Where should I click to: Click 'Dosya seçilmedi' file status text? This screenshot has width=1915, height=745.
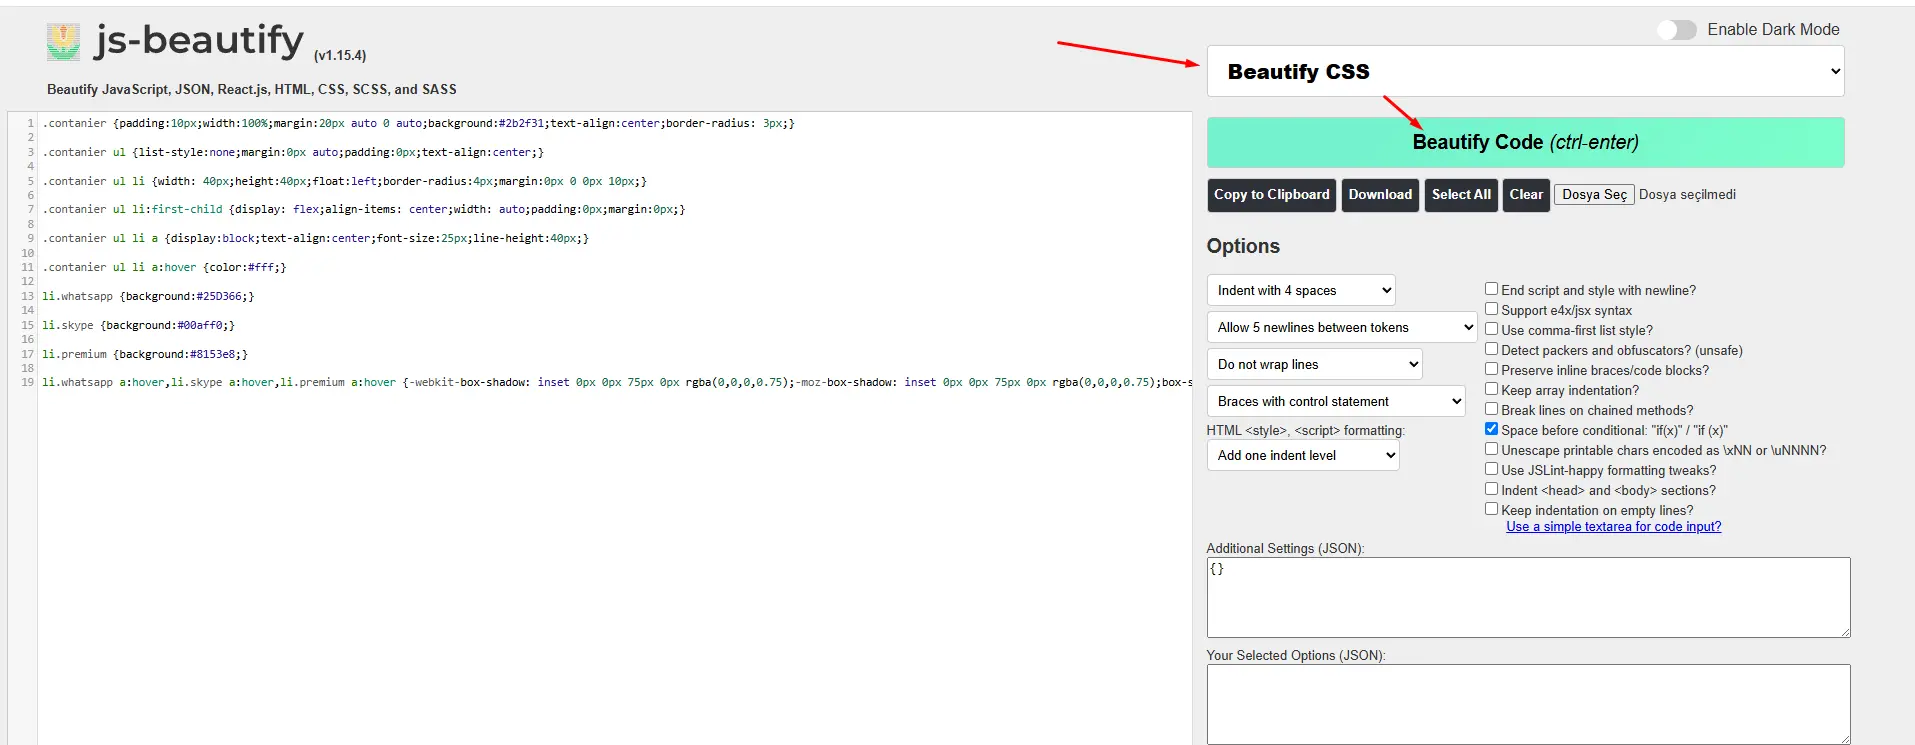pyautogui.click(x=1687, y=195)
